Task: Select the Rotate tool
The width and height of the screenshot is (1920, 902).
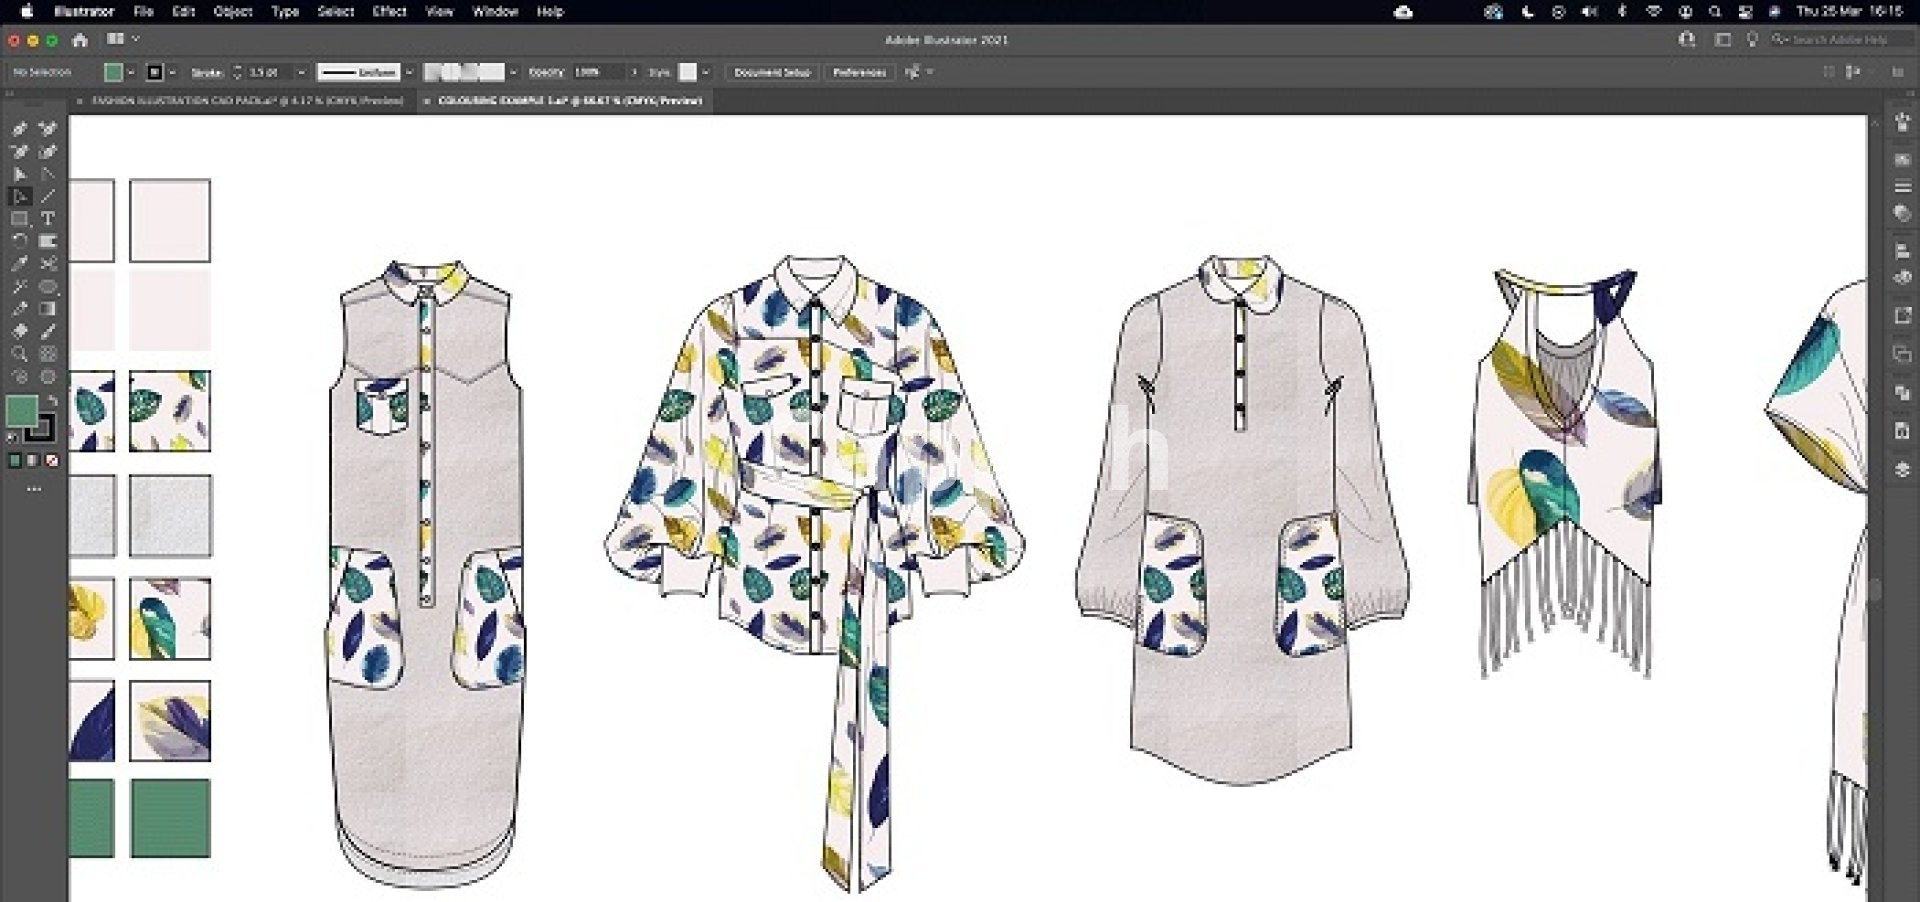Action: point(19,241)
